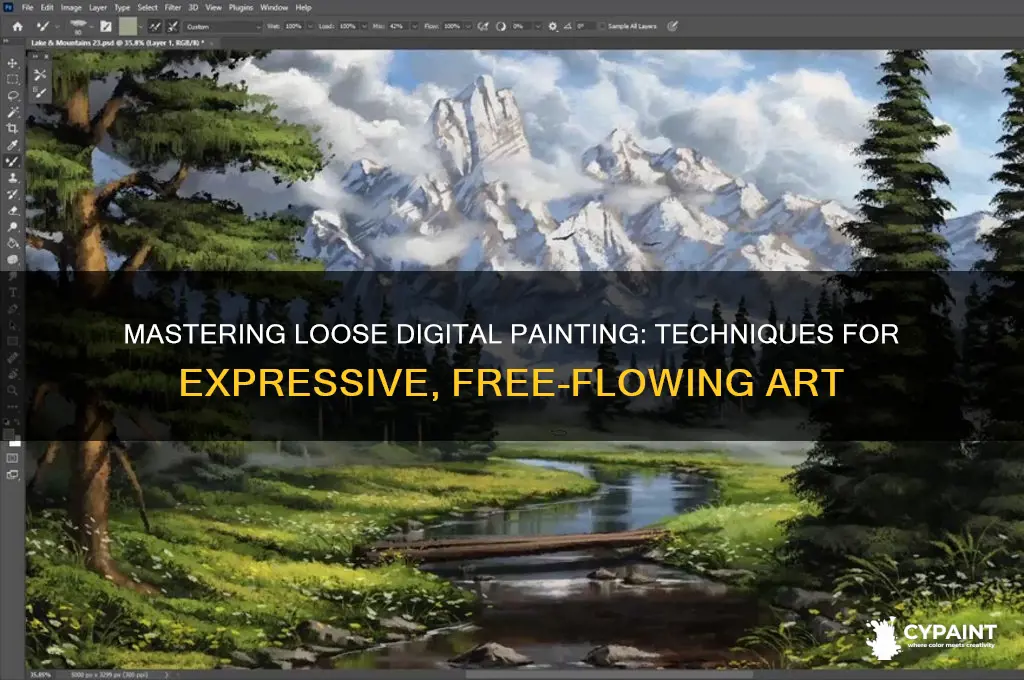The height and width of the screenshot is (680, 1024).
Task: Open the Wet percentage dropdown
Action: [309, 27]
